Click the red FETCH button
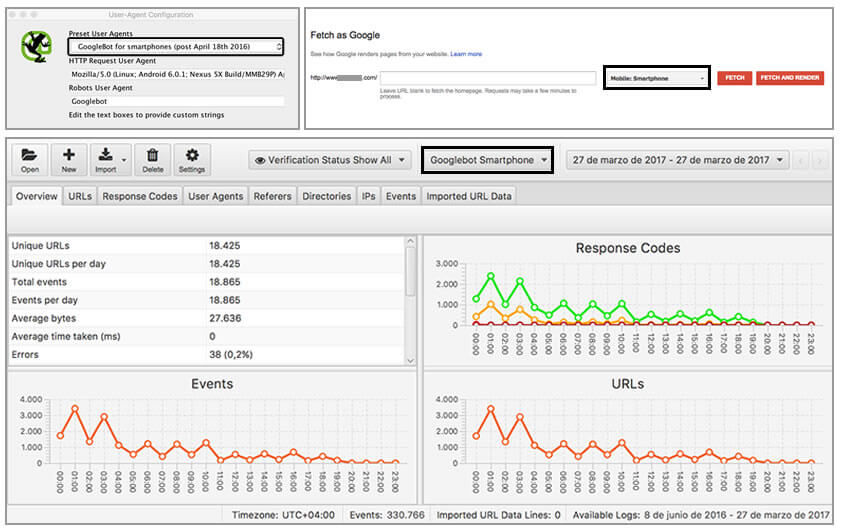This screenshot has height=532, width=842. [x=735, y=78]
